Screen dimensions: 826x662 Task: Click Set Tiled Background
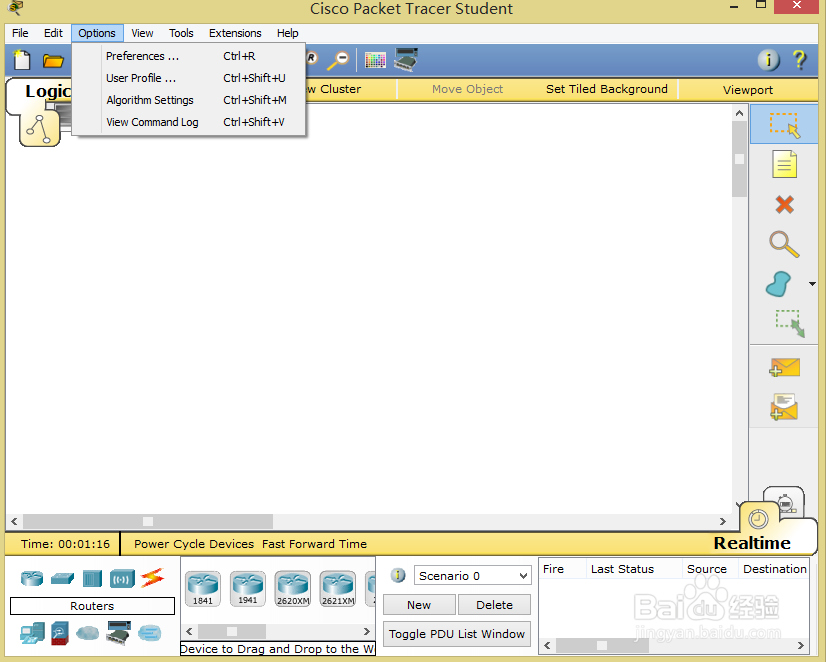(x=607, y=89)
